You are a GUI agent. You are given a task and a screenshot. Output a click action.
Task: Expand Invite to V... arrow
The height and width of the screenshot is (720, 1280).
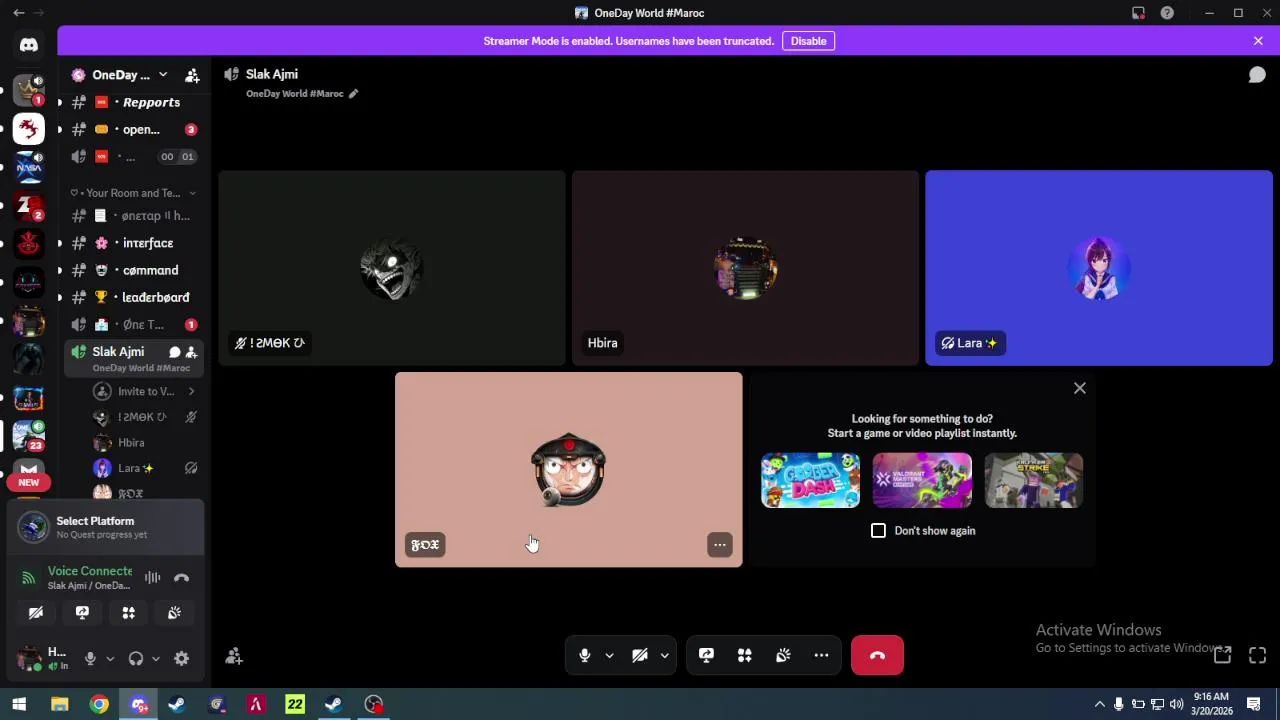pyautogui.click(x=191, y=391)
